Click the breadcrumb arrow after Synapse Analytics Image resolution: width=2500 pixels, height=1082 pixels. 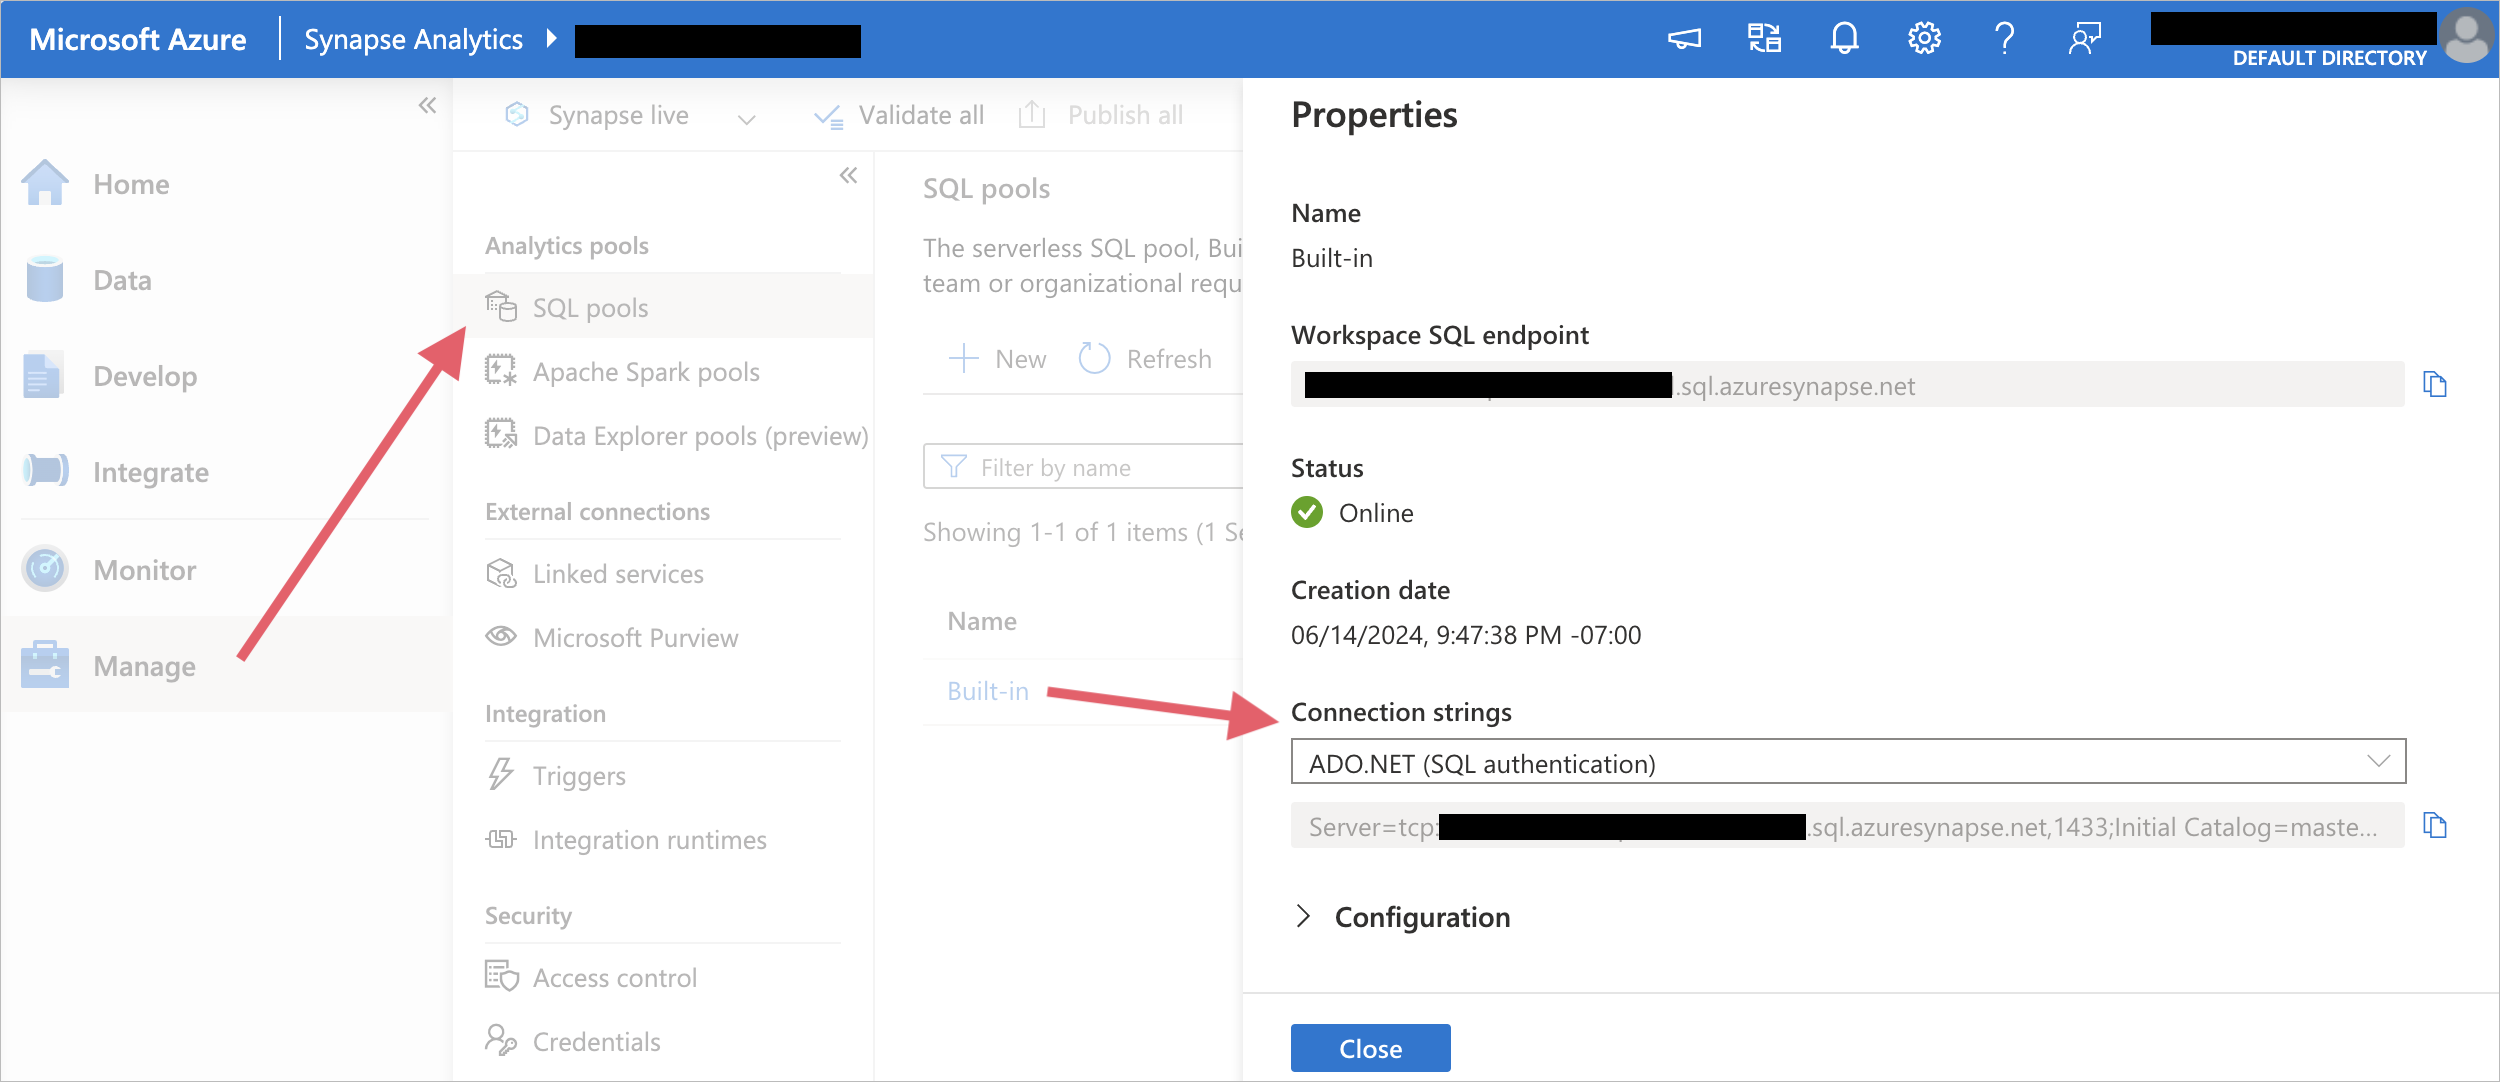point(551,39)
